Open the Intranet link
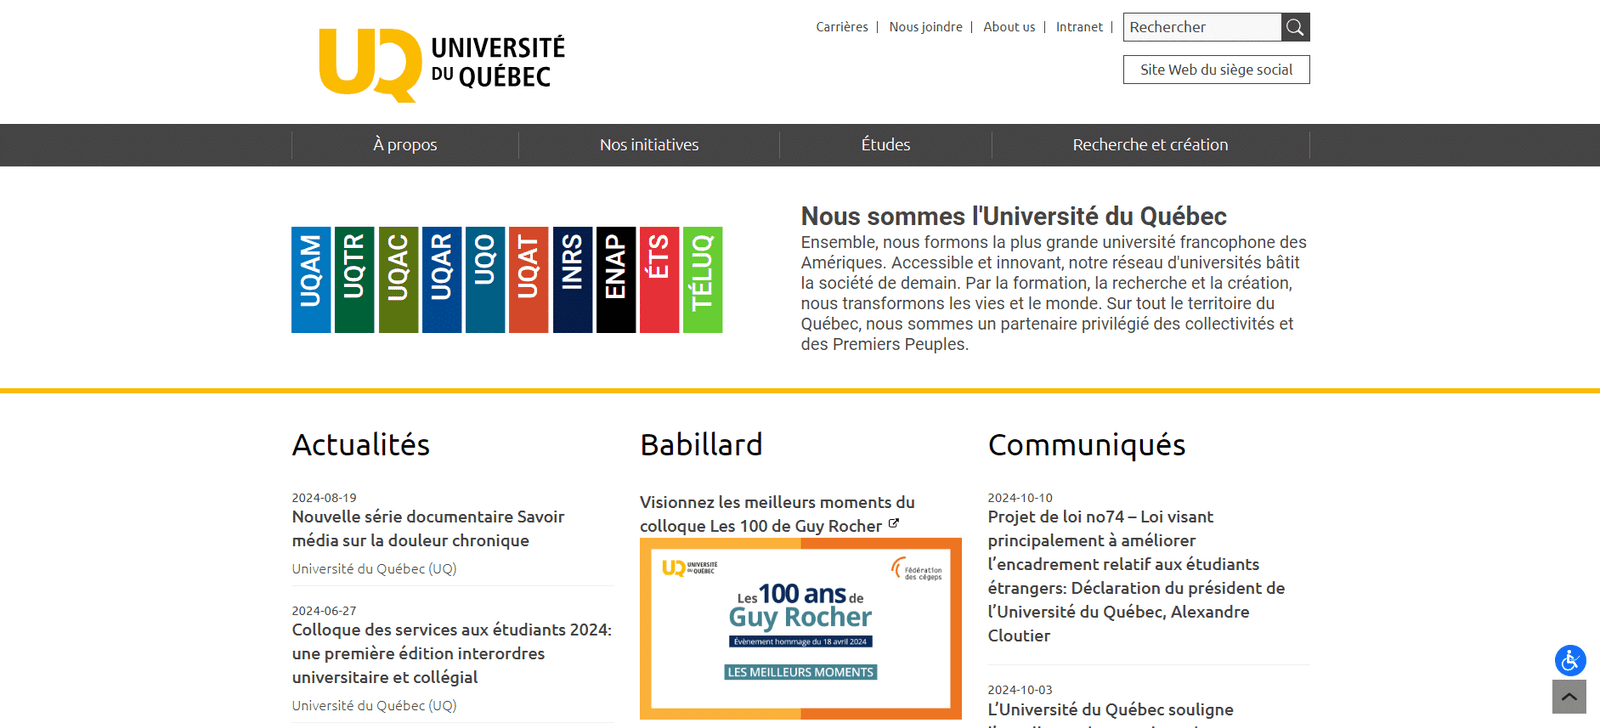 tap(1079, 27)
